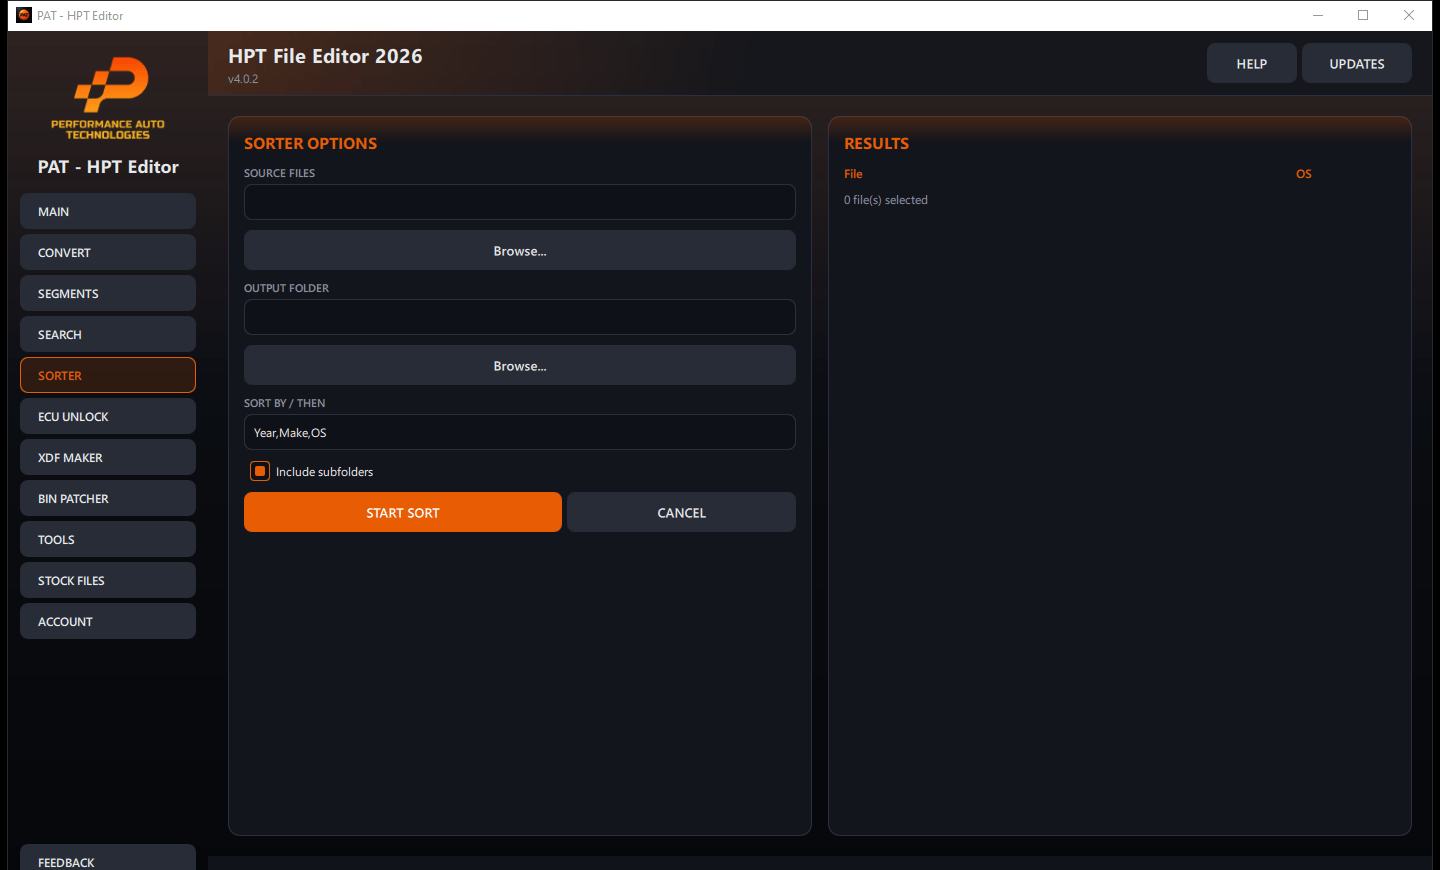Select the ECU UNLOCK sidebar item
This screenshot has height=870, width=1440.
coord(108,416)
